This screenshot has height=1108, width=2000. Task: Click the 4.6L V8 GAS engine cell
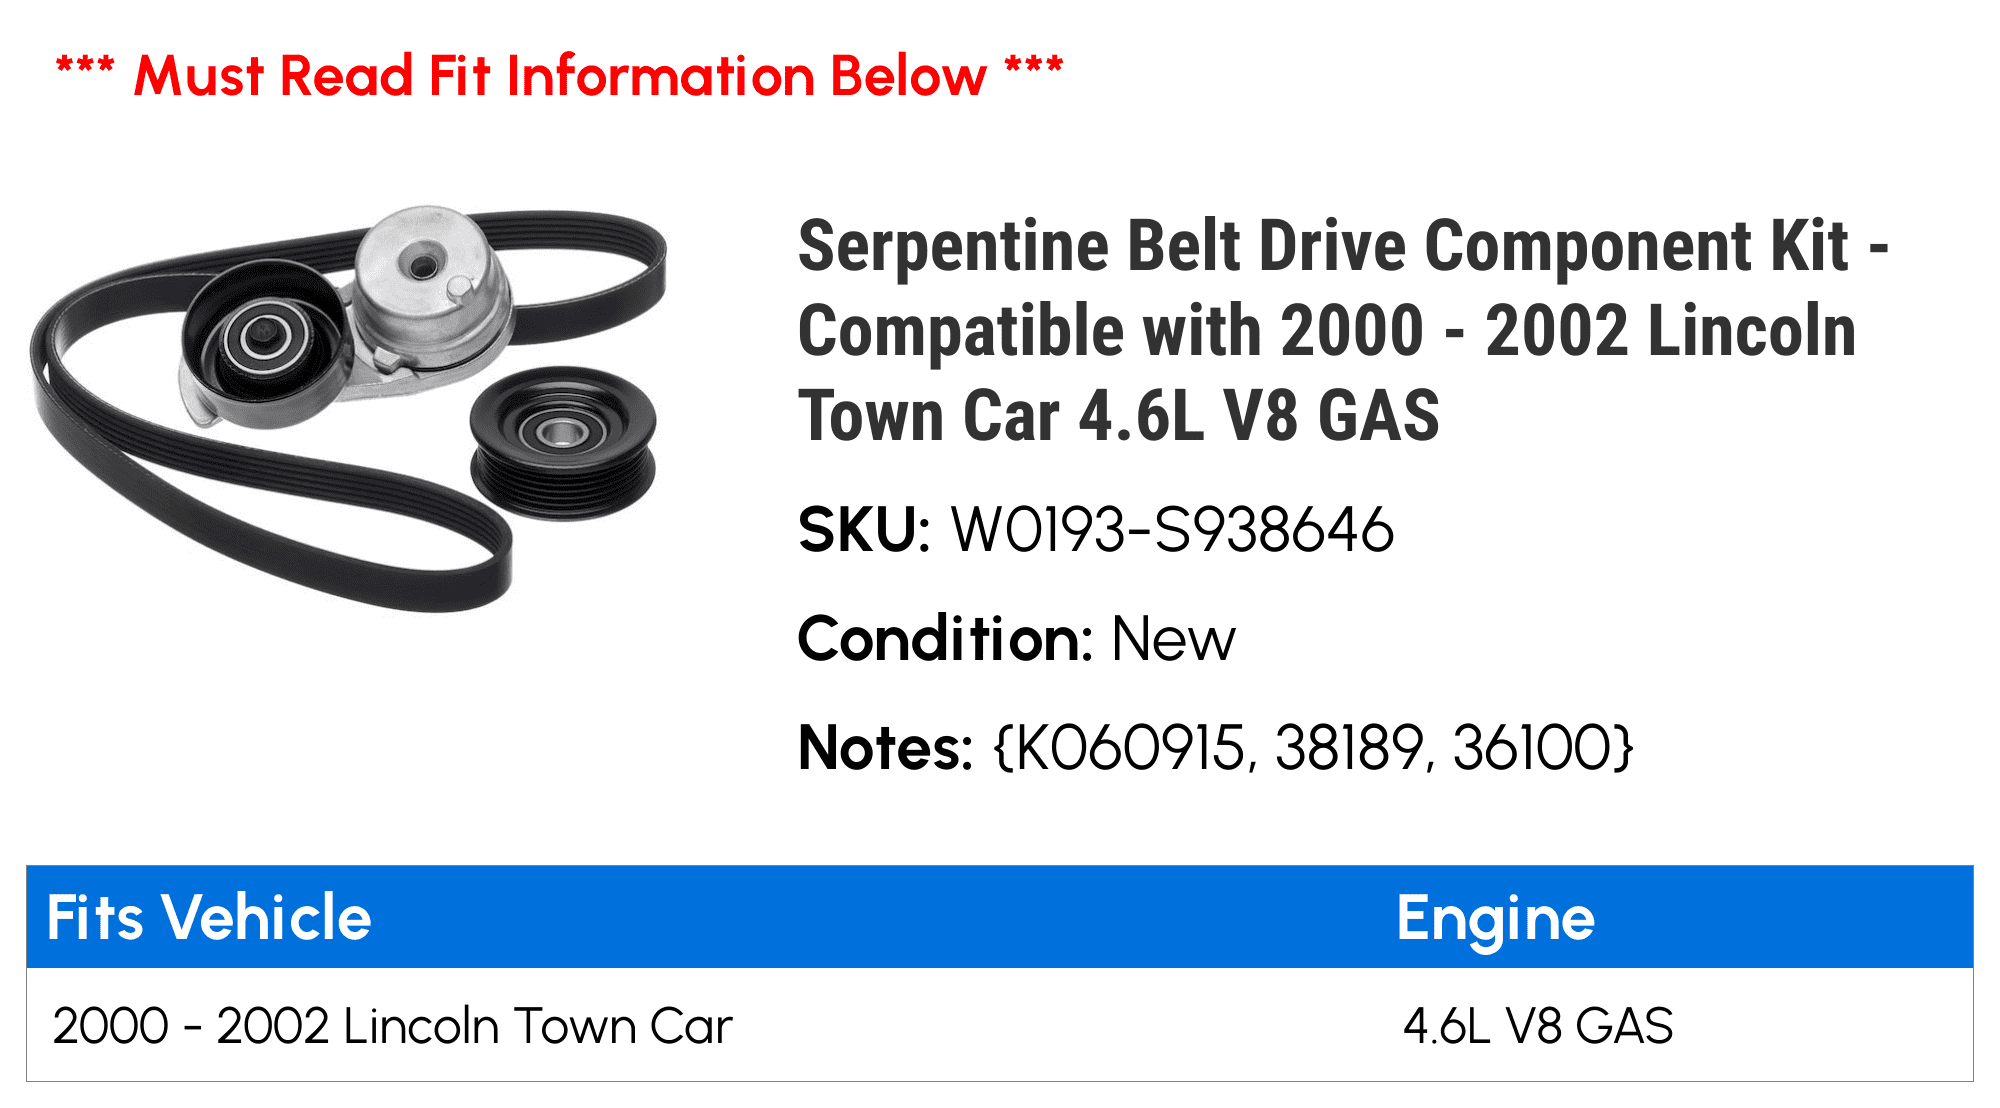(x=1537, y=1026)
